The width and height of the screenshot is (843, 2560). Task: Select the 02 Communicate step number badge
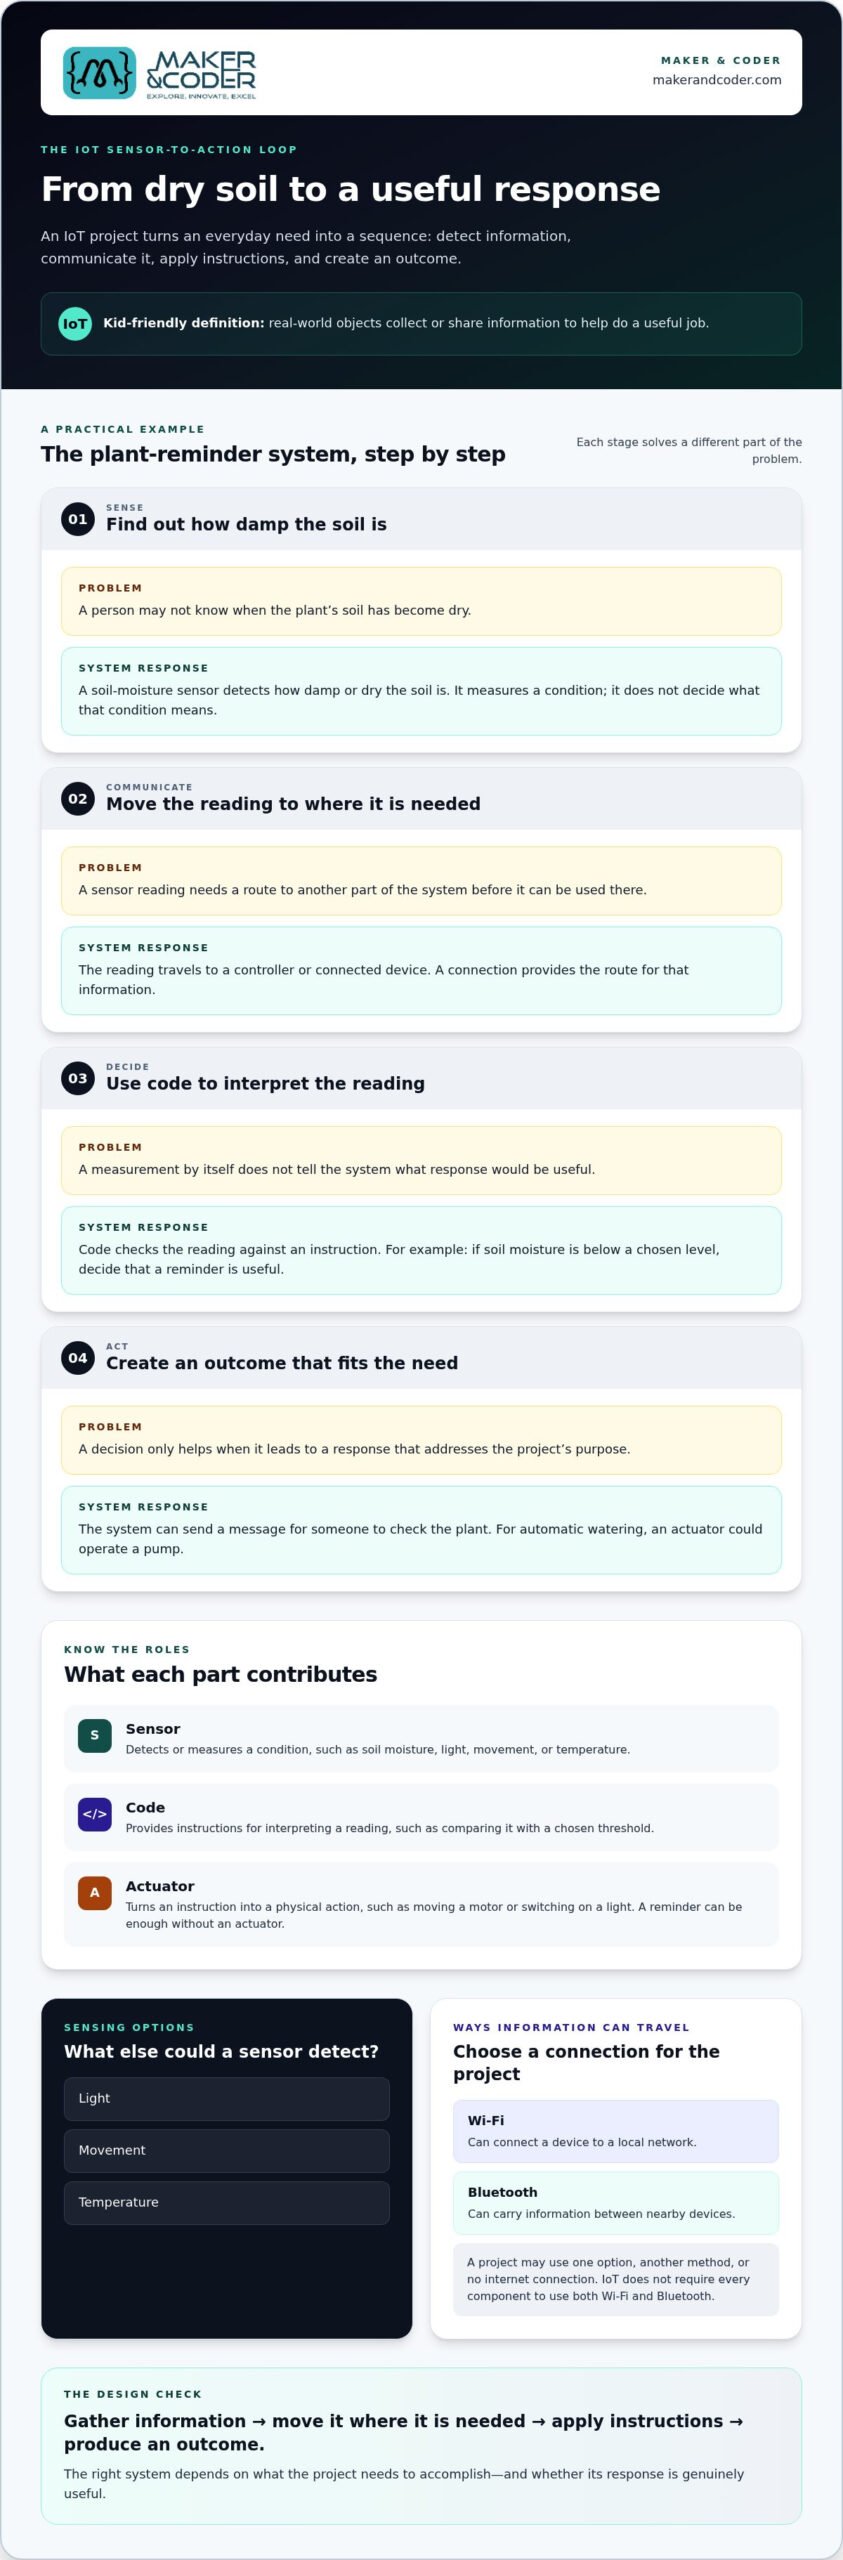pos(78,799)
